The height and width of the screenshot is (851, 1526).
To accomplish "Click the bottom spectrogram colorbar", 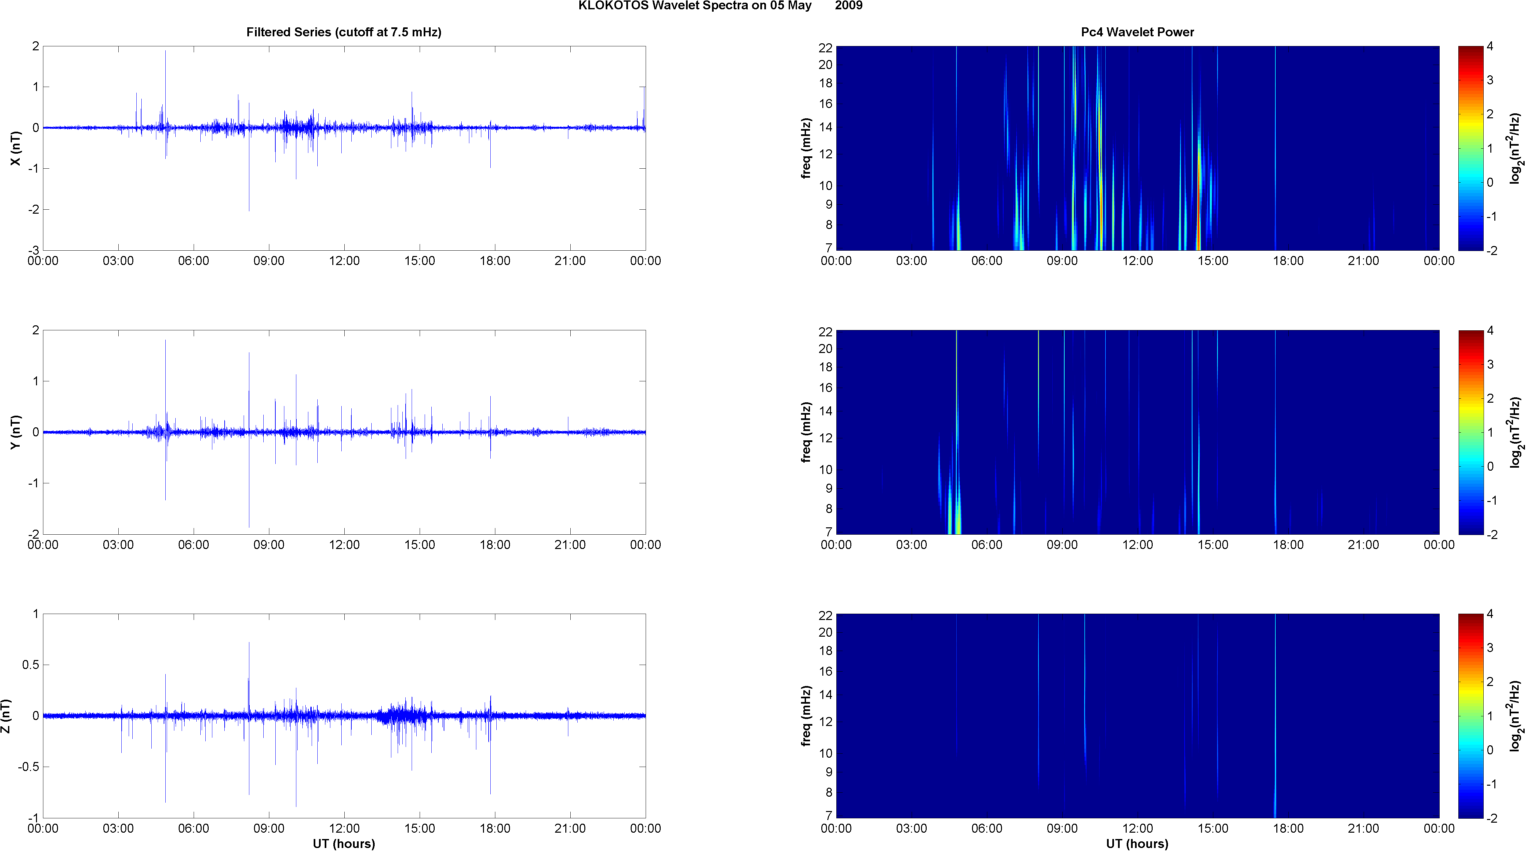I will tap(1470, 716).
